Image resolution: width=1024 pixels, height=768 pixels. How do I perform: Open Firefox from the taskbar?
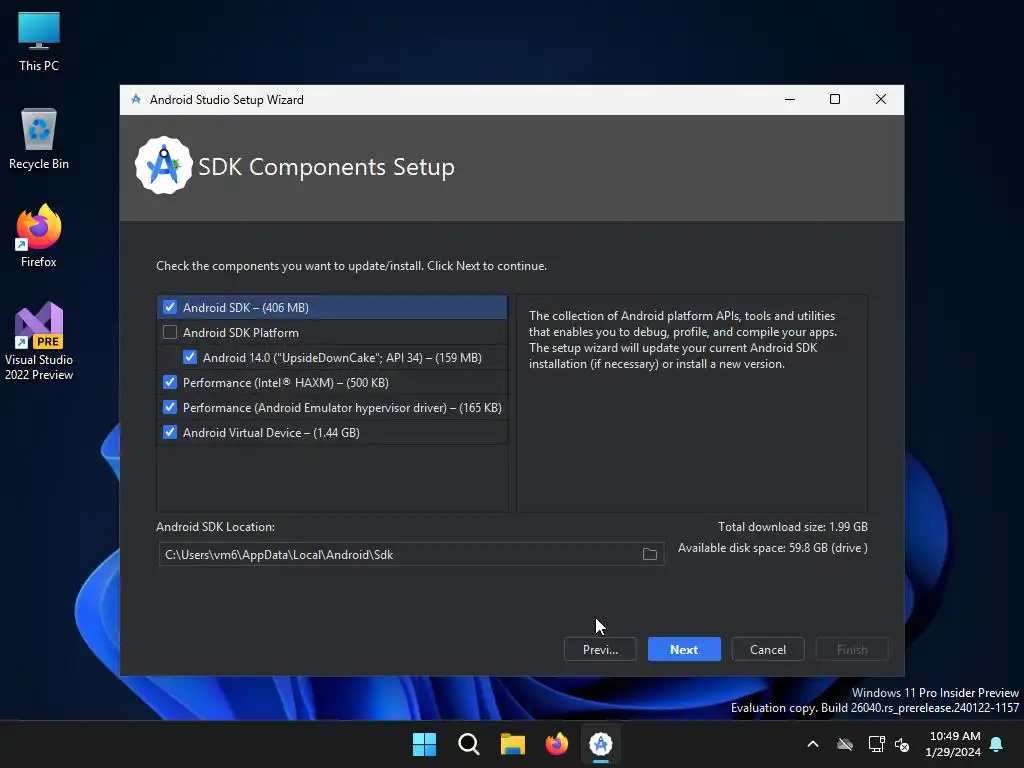[556, 744]
